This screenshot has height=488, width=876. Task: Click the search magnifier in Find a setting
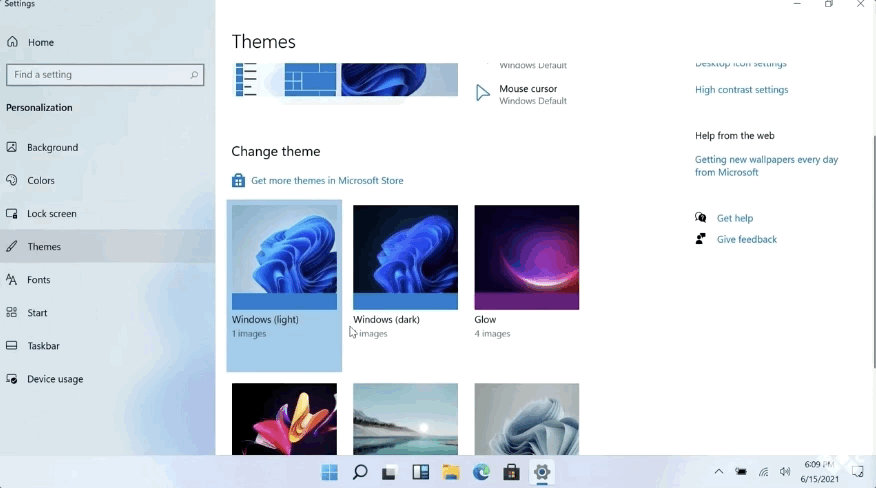(x=194, y=75)
